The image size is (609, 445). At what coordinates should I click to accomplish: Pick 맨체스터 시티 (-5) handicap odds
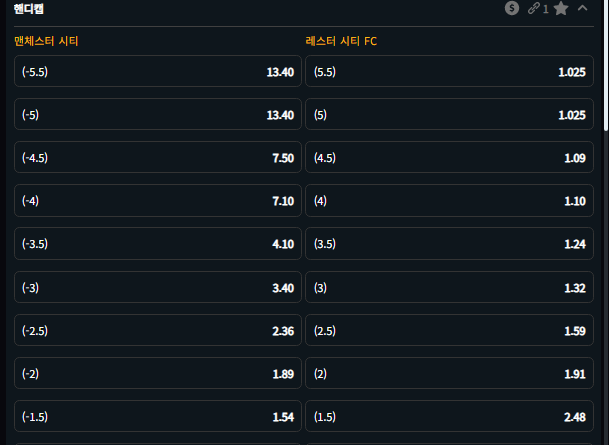(158, 115)
